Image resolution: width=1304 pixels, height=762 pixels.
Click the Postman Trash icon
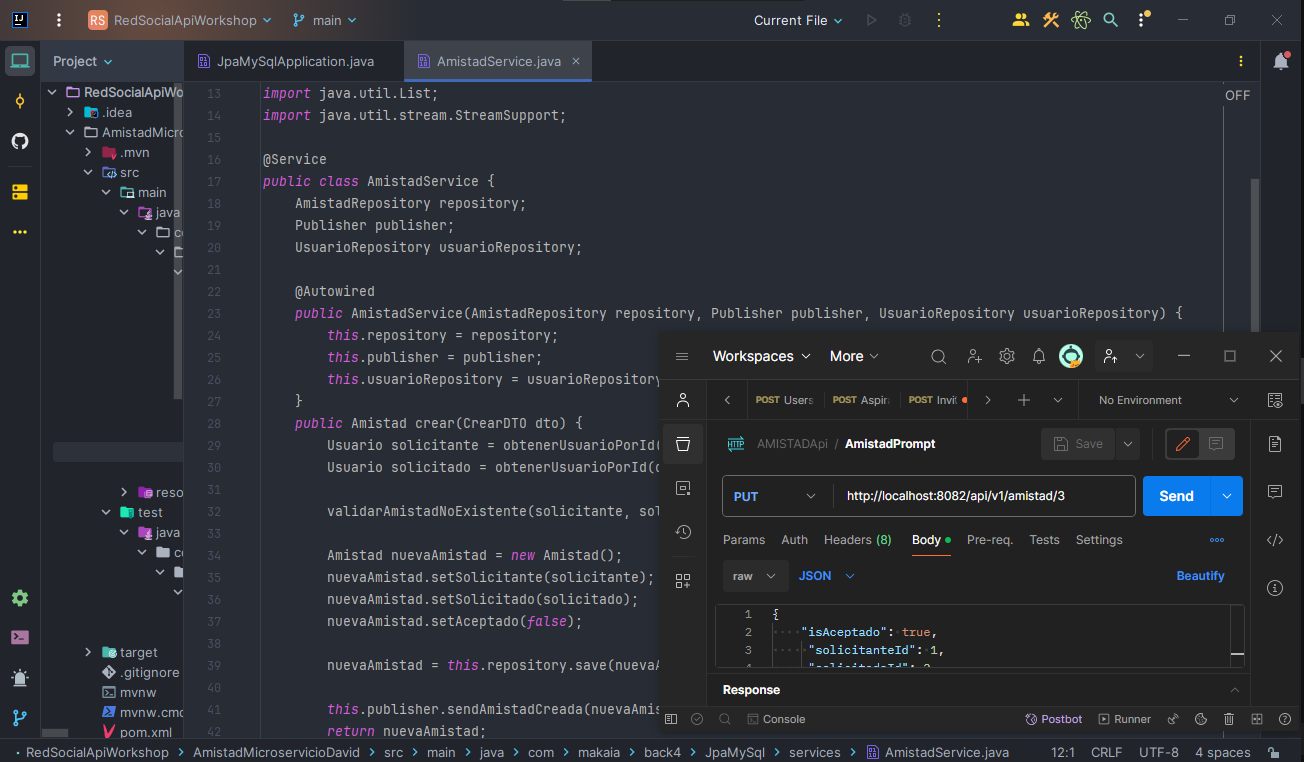1229,719
